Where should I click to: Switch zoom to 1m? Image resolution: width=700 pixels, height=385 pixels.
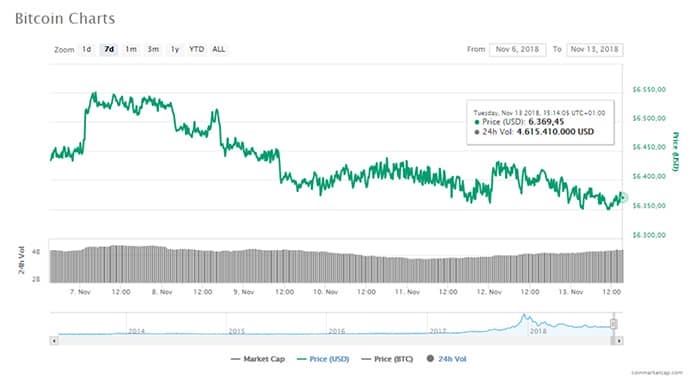click(x=131, y=49)
